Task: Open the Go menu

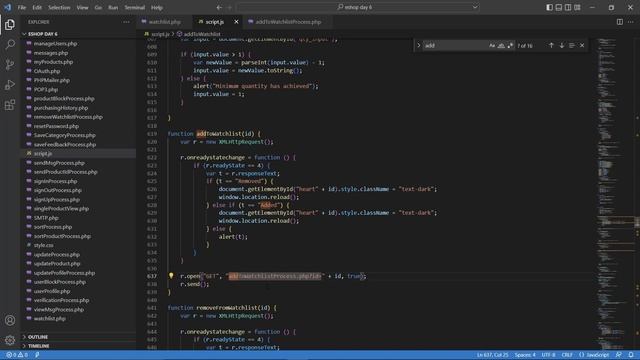Action: [98, 7]
